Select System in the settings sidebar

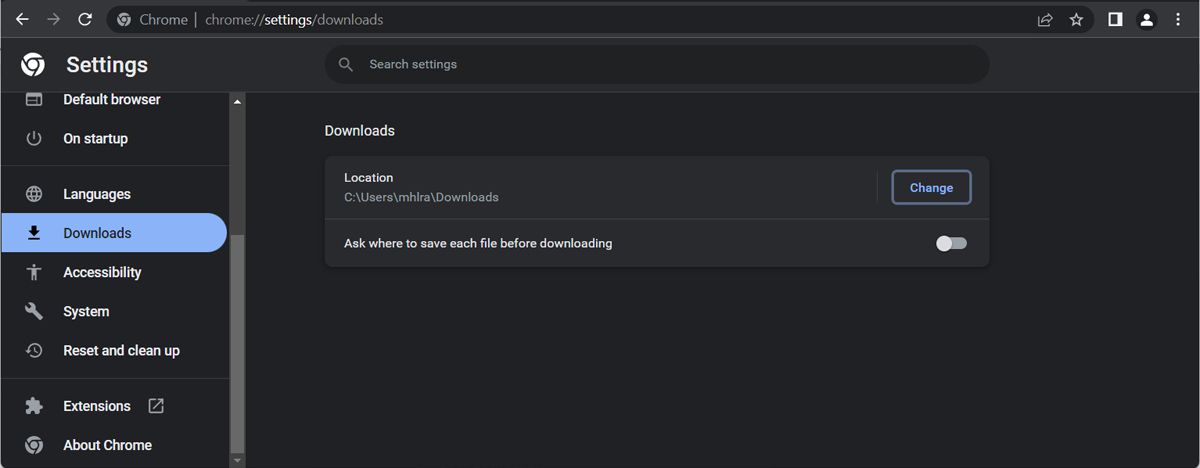86,311
